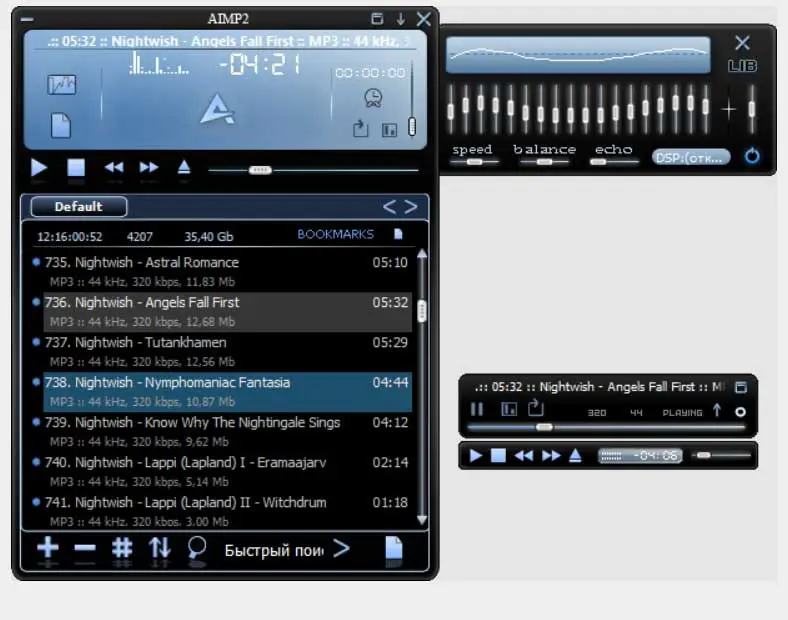Adjust speed slider in equalizer panel
Screen dimensions: 788x620
[x=474, y=162]
